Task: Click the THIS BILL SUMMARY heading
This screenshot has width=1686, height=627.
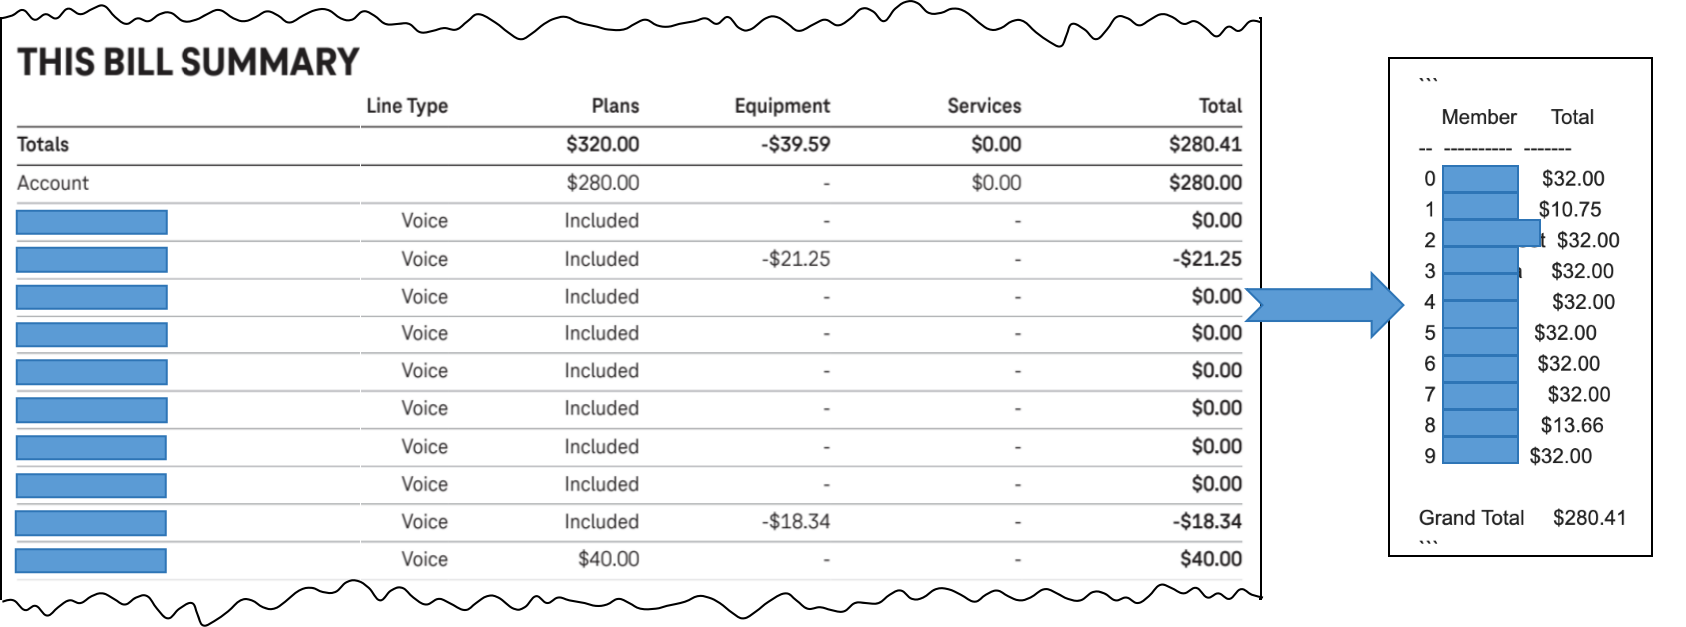Action: point(188,62)
